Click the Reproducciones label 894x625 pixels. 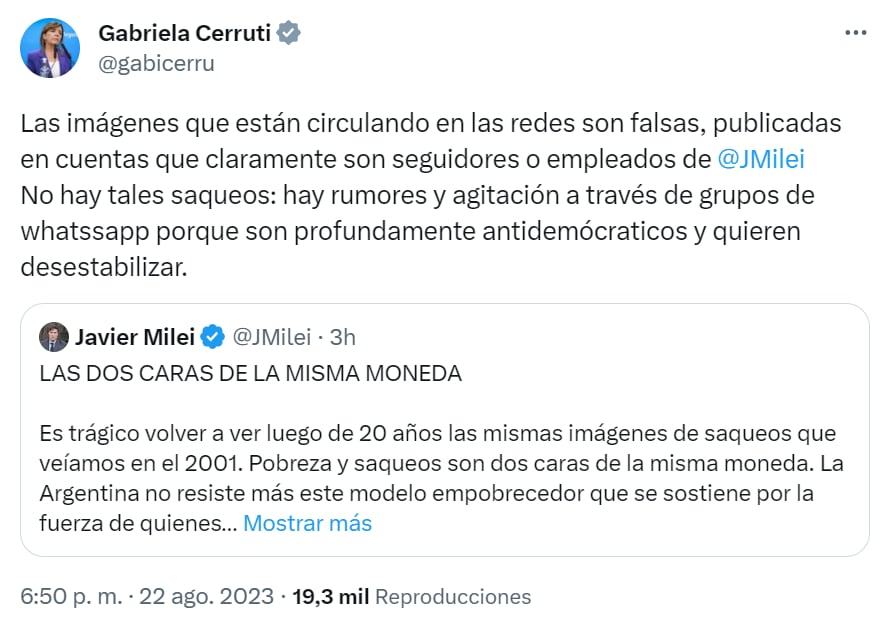(453, 597)
